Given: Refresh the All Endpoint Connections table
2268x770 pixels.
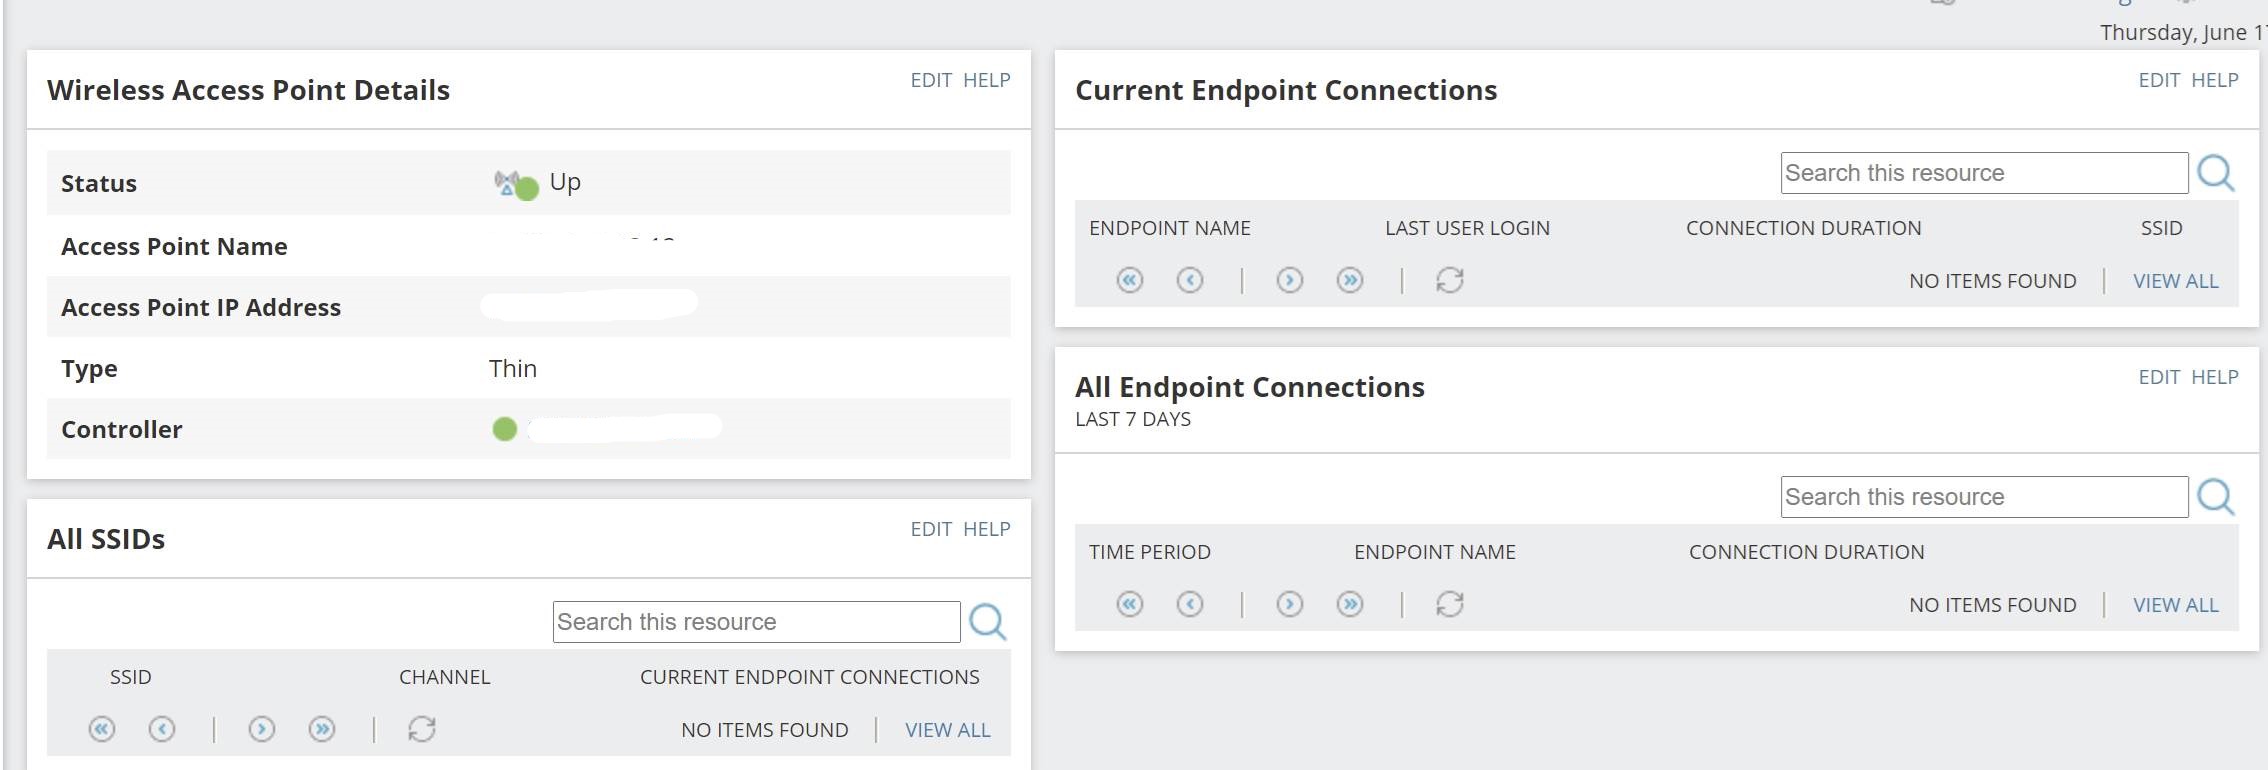Looking at the screenshot, I should pyautogui.click(x=1449, y=605).
